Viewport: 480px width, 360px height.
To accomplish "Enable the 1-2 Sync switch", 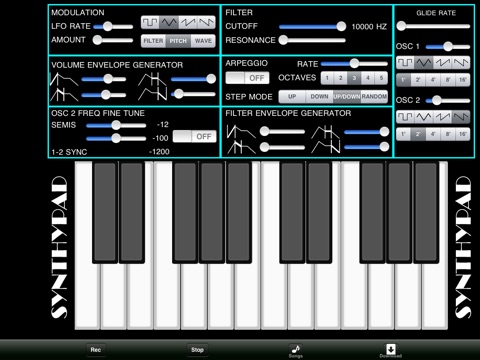I will point(195,136).
